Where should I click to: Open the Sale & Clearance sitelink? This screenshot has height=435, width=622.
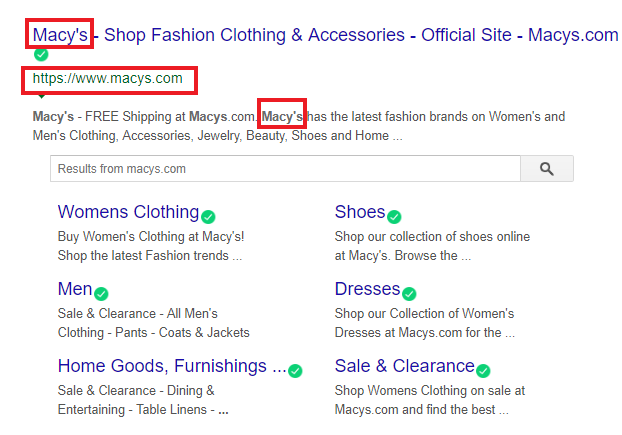coord(405,366)
